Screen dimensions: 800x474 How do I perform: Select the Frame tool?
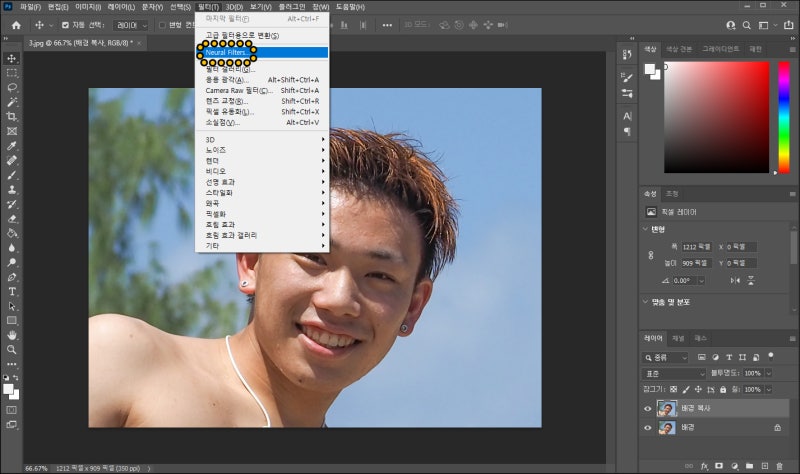click(x=12, y=131)
